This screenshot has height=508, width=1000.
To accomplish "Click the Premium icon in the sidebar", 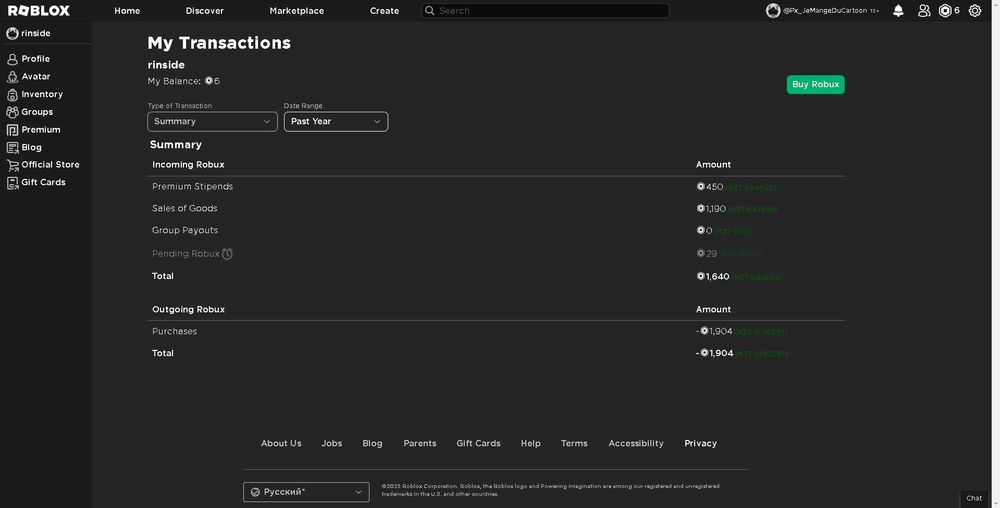I will click(x=13, y=130).
